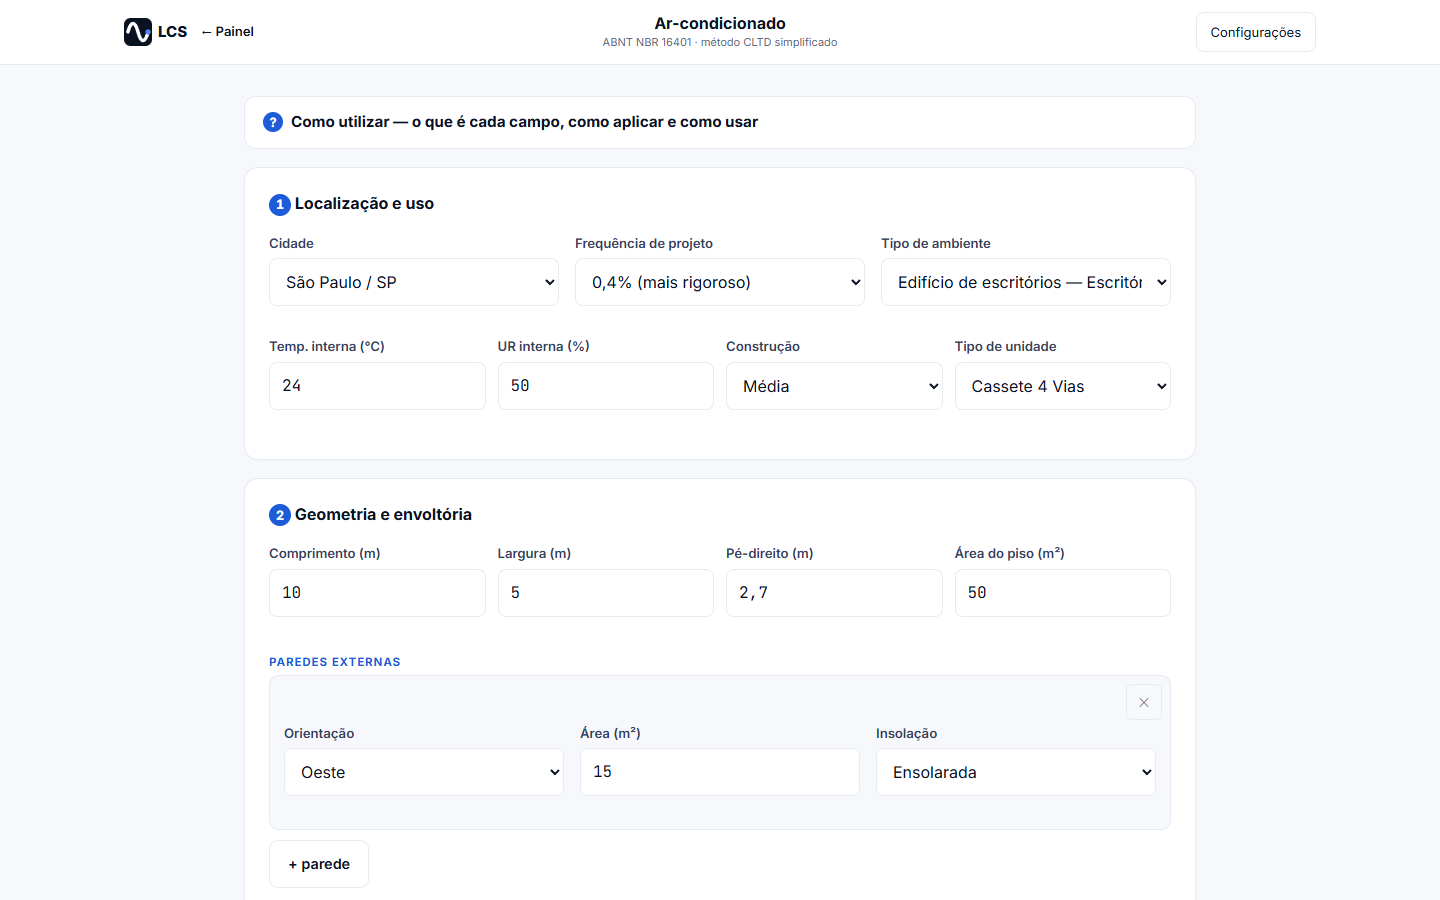Click into the Comprimento (m) input
The width and height of the screenshot is (1440, 900).
(377, 593)
